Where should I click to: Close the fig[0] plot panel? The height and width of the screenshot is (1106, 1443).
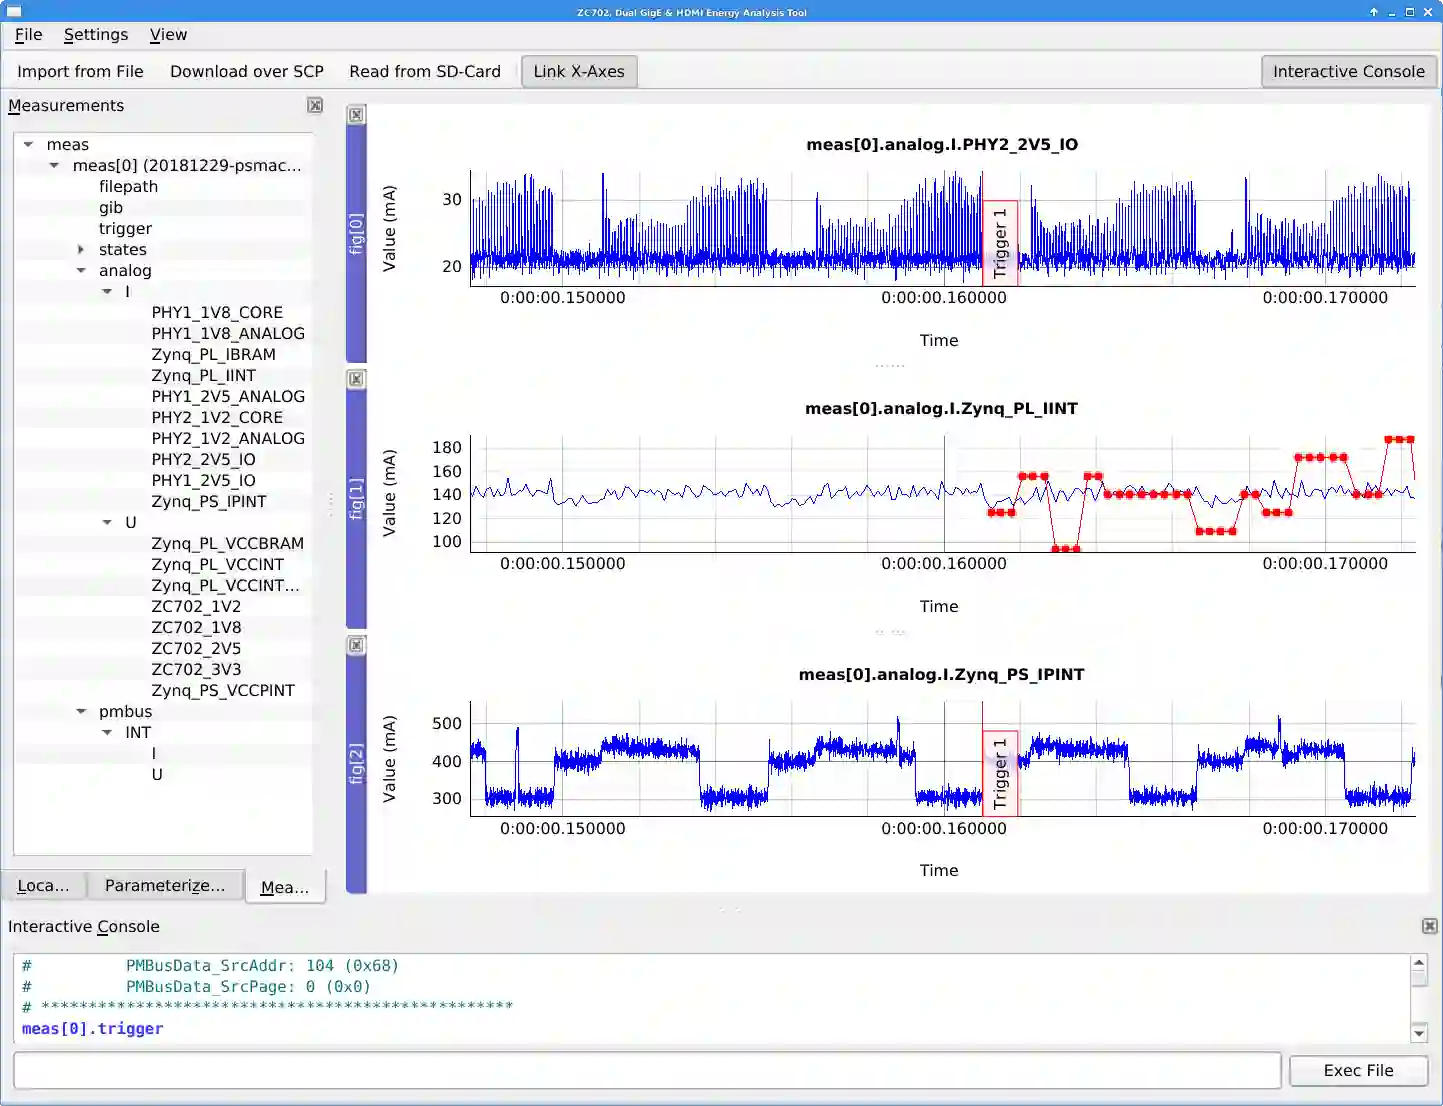click(x=356, y=115)
